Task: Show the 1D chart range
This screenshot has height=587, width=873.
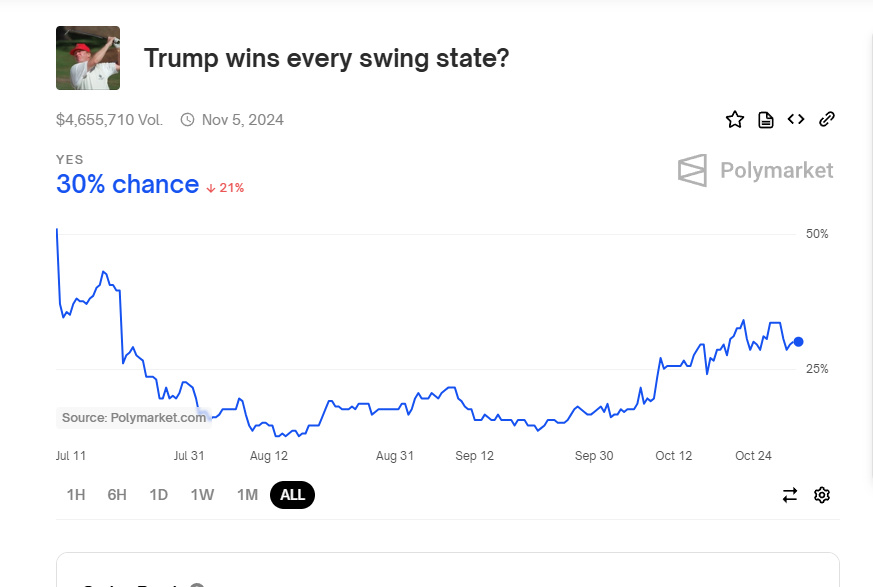Action: (x=158, y=495)
